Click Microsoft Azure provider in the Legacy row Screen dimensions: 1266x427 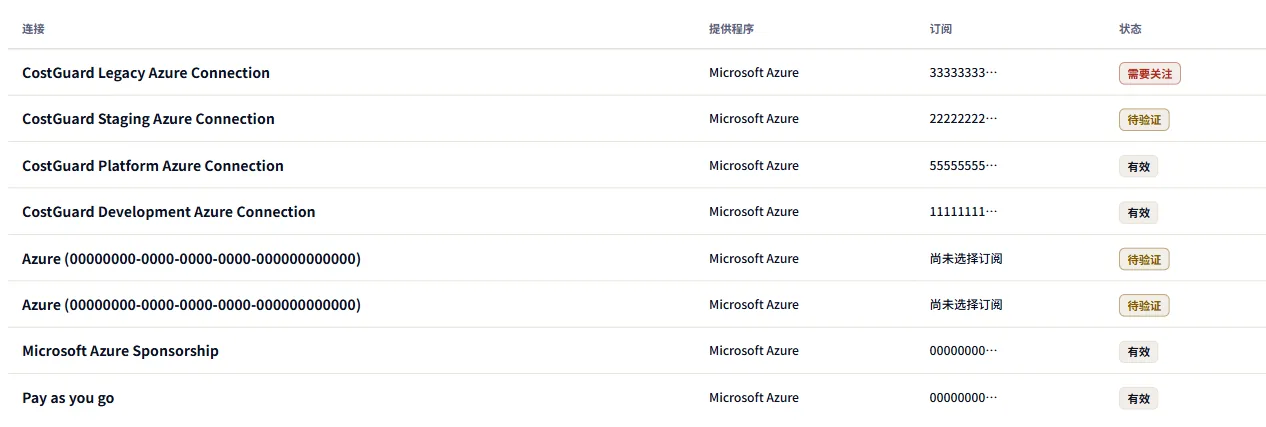click(754, 73)
